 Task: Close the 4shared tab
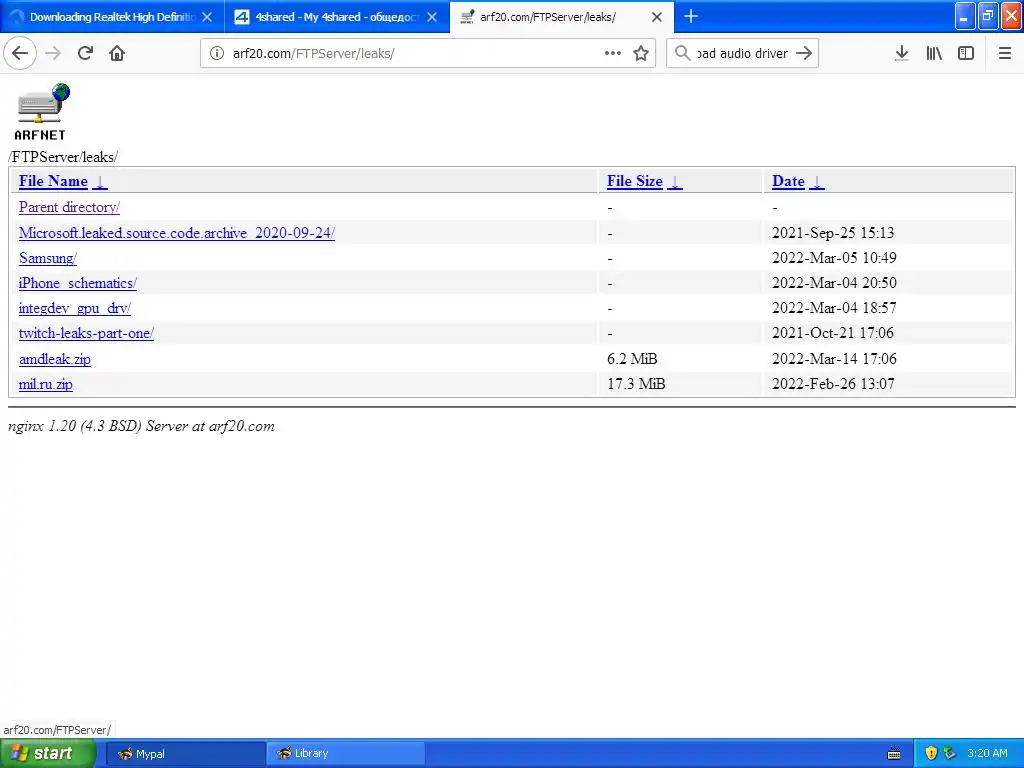[x=432, y=17]
